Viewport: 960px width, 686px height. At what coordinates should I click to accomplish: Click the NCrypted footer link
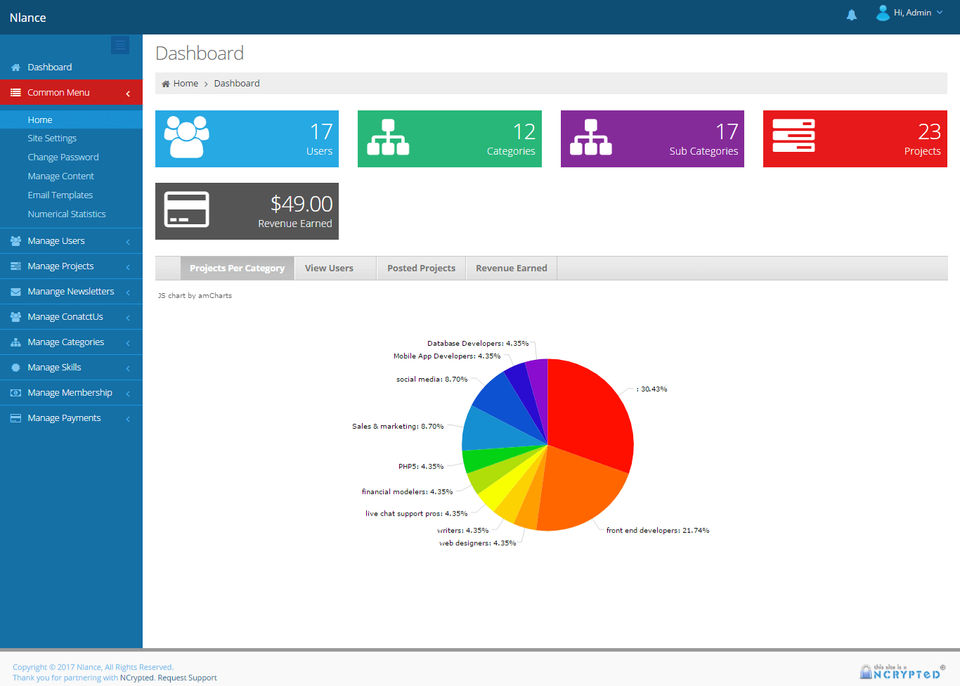[x=137, y=677]
